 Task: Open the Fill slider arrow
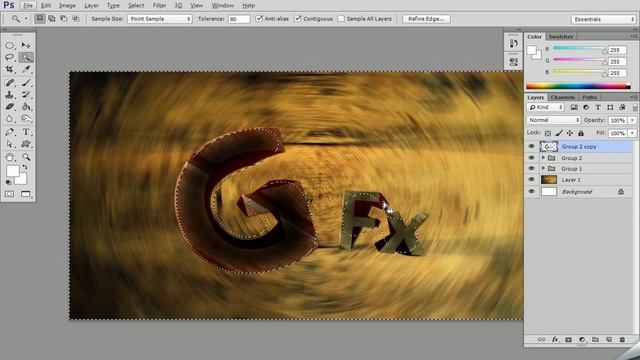[x=632, y=133]
